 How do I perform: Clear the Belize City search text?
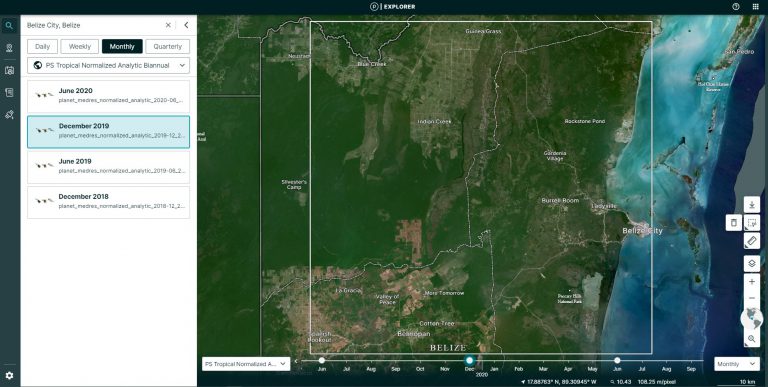click(168, 25)
